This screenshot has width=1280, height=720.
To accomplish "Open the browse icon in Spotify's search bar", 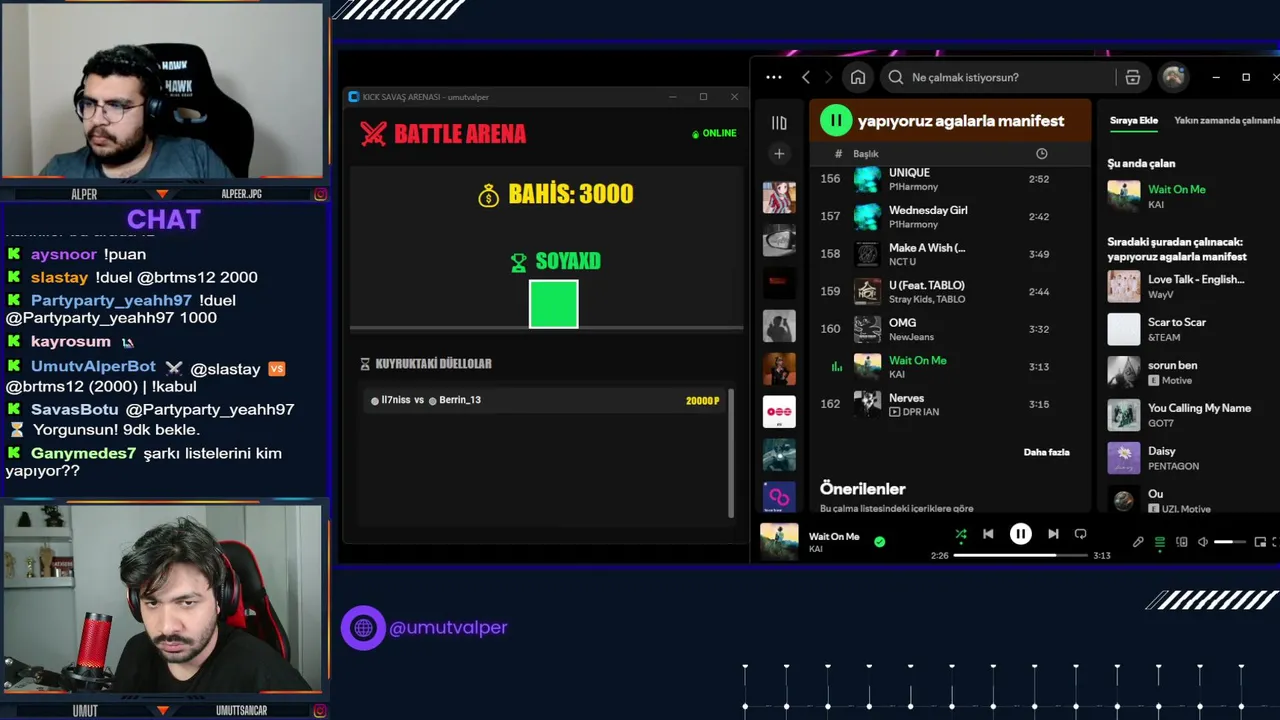I will click(1133, 77).
